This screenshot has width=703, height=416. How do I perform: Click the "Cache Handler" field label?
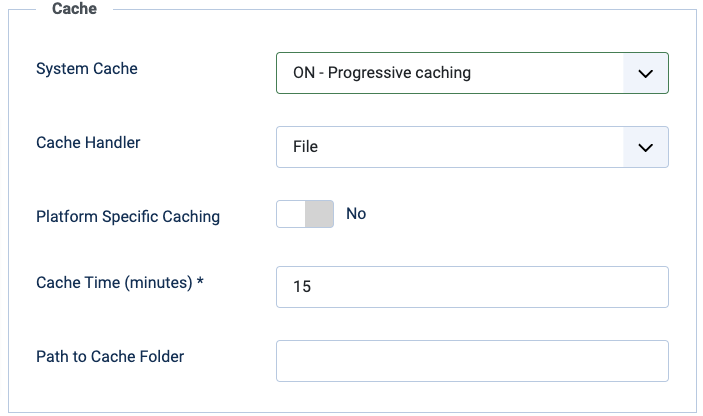point(88,142)
